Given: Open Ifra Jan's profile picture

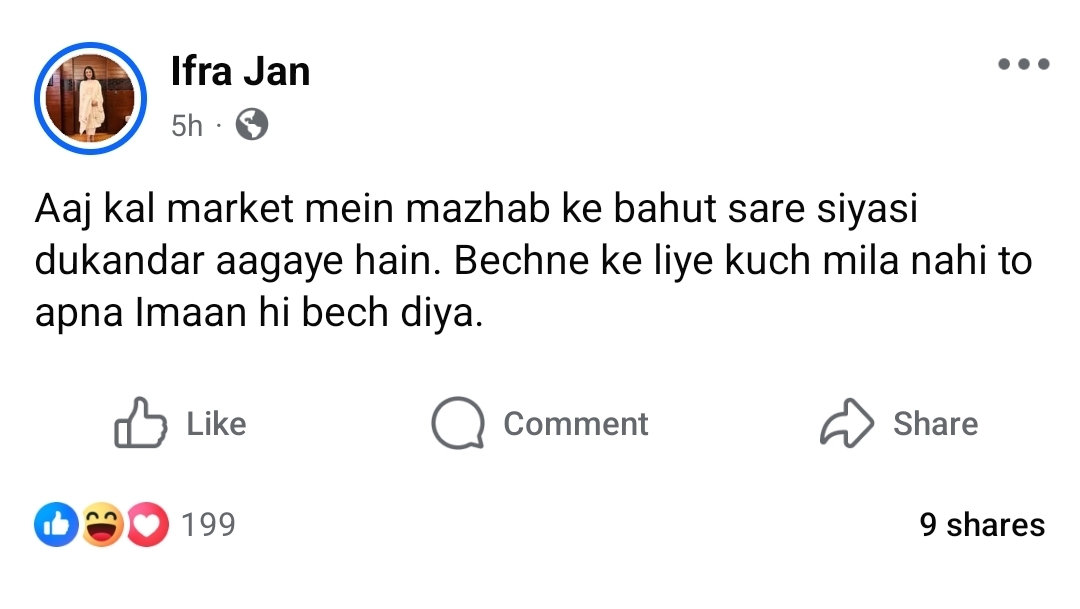Looking at the screenshot, I should point(90,99).
